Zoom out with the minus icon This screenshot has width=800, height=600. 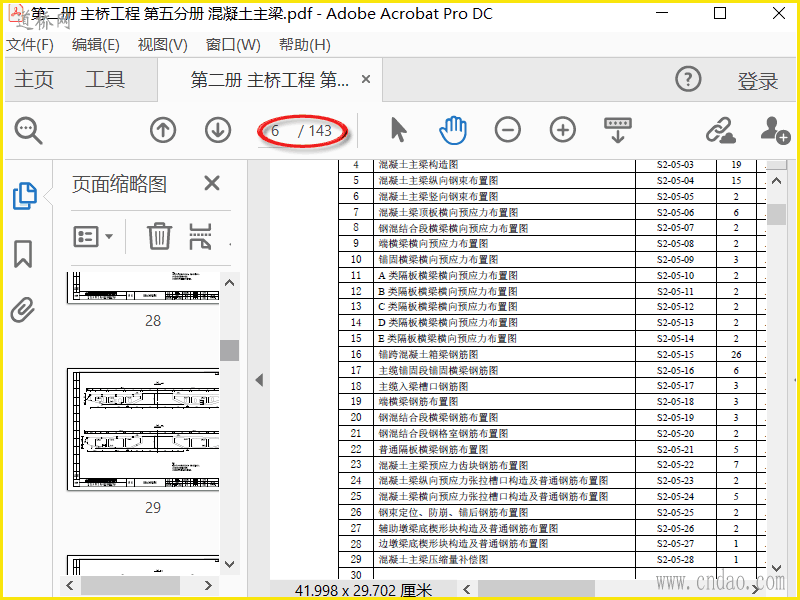pos(508,130)
